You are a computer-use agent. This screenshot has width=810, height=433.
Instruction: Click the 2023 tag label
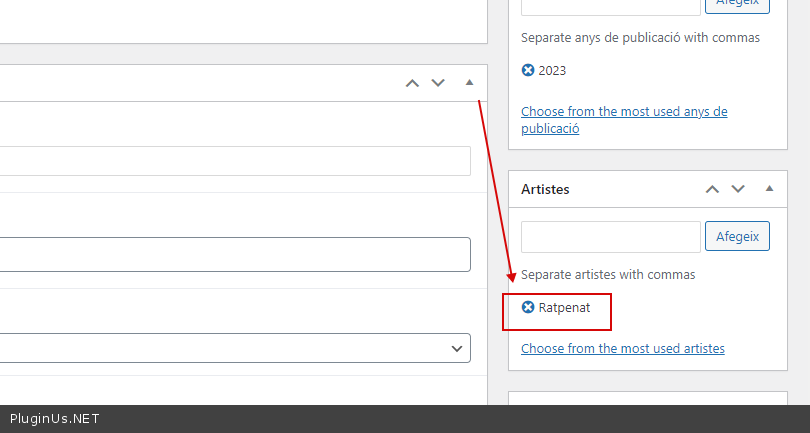pyautogui.click(x=552, y=70)
